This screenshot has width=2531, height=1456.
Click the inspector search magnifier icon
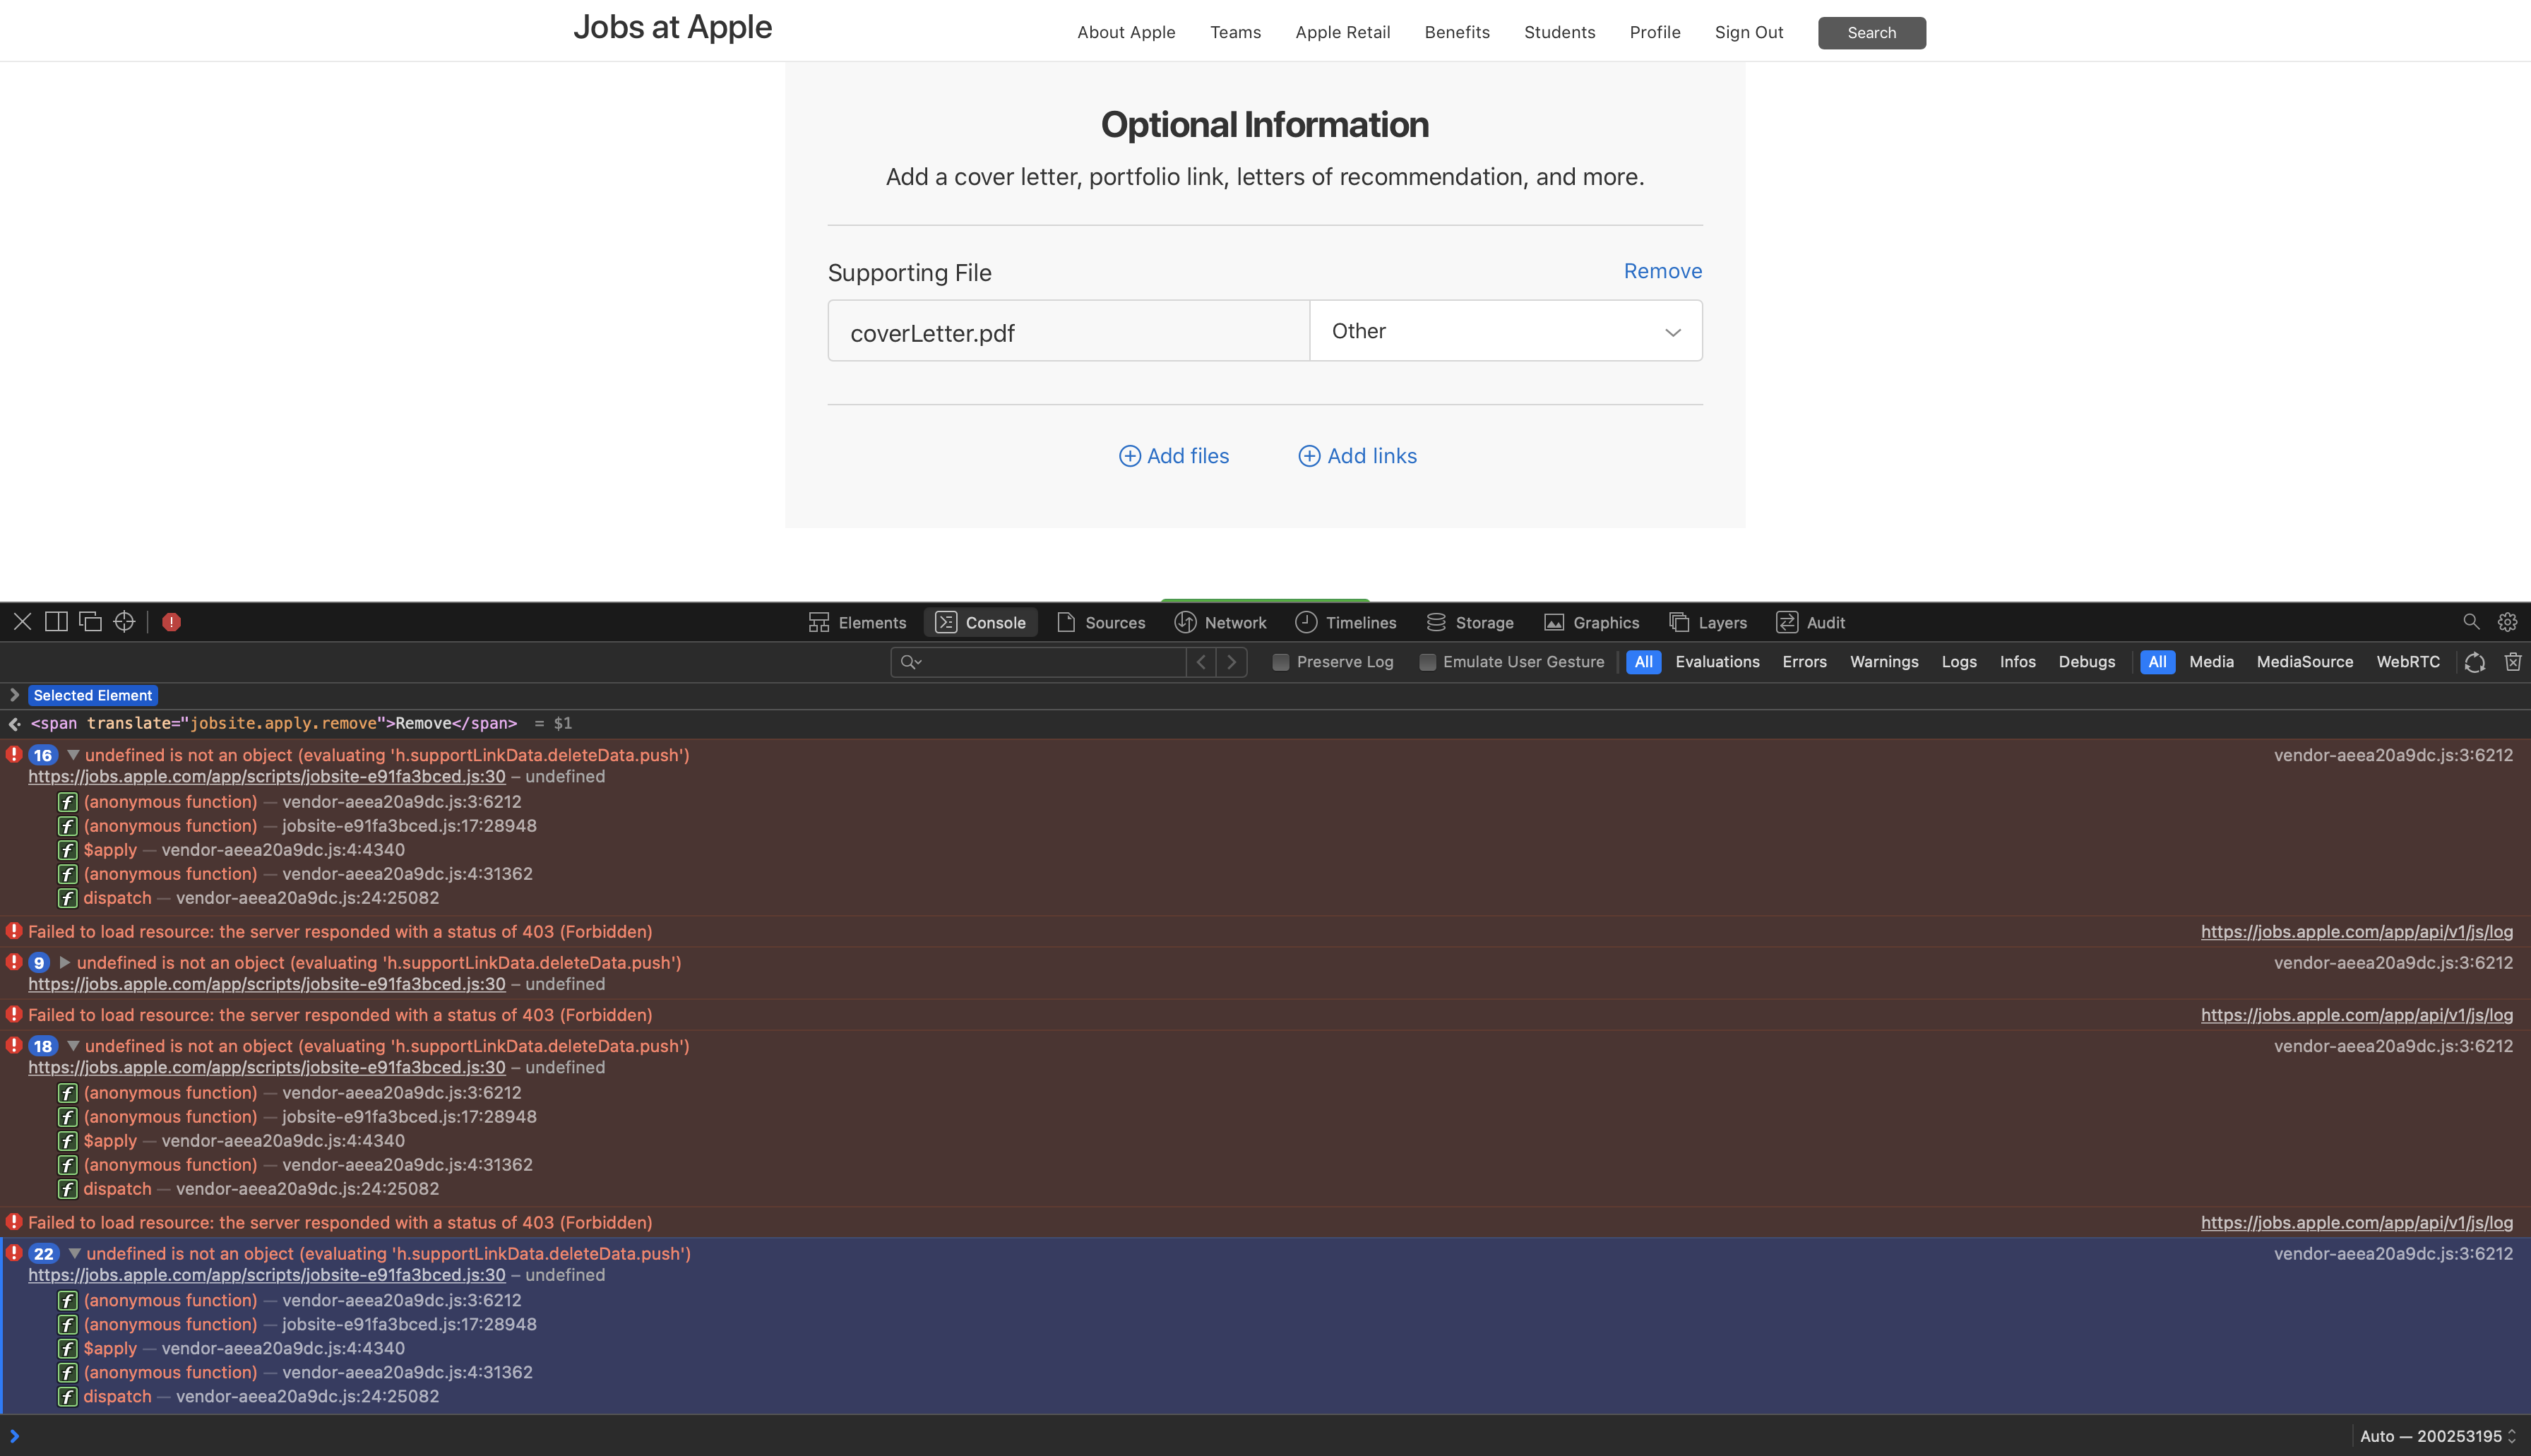click(2471, 622)
